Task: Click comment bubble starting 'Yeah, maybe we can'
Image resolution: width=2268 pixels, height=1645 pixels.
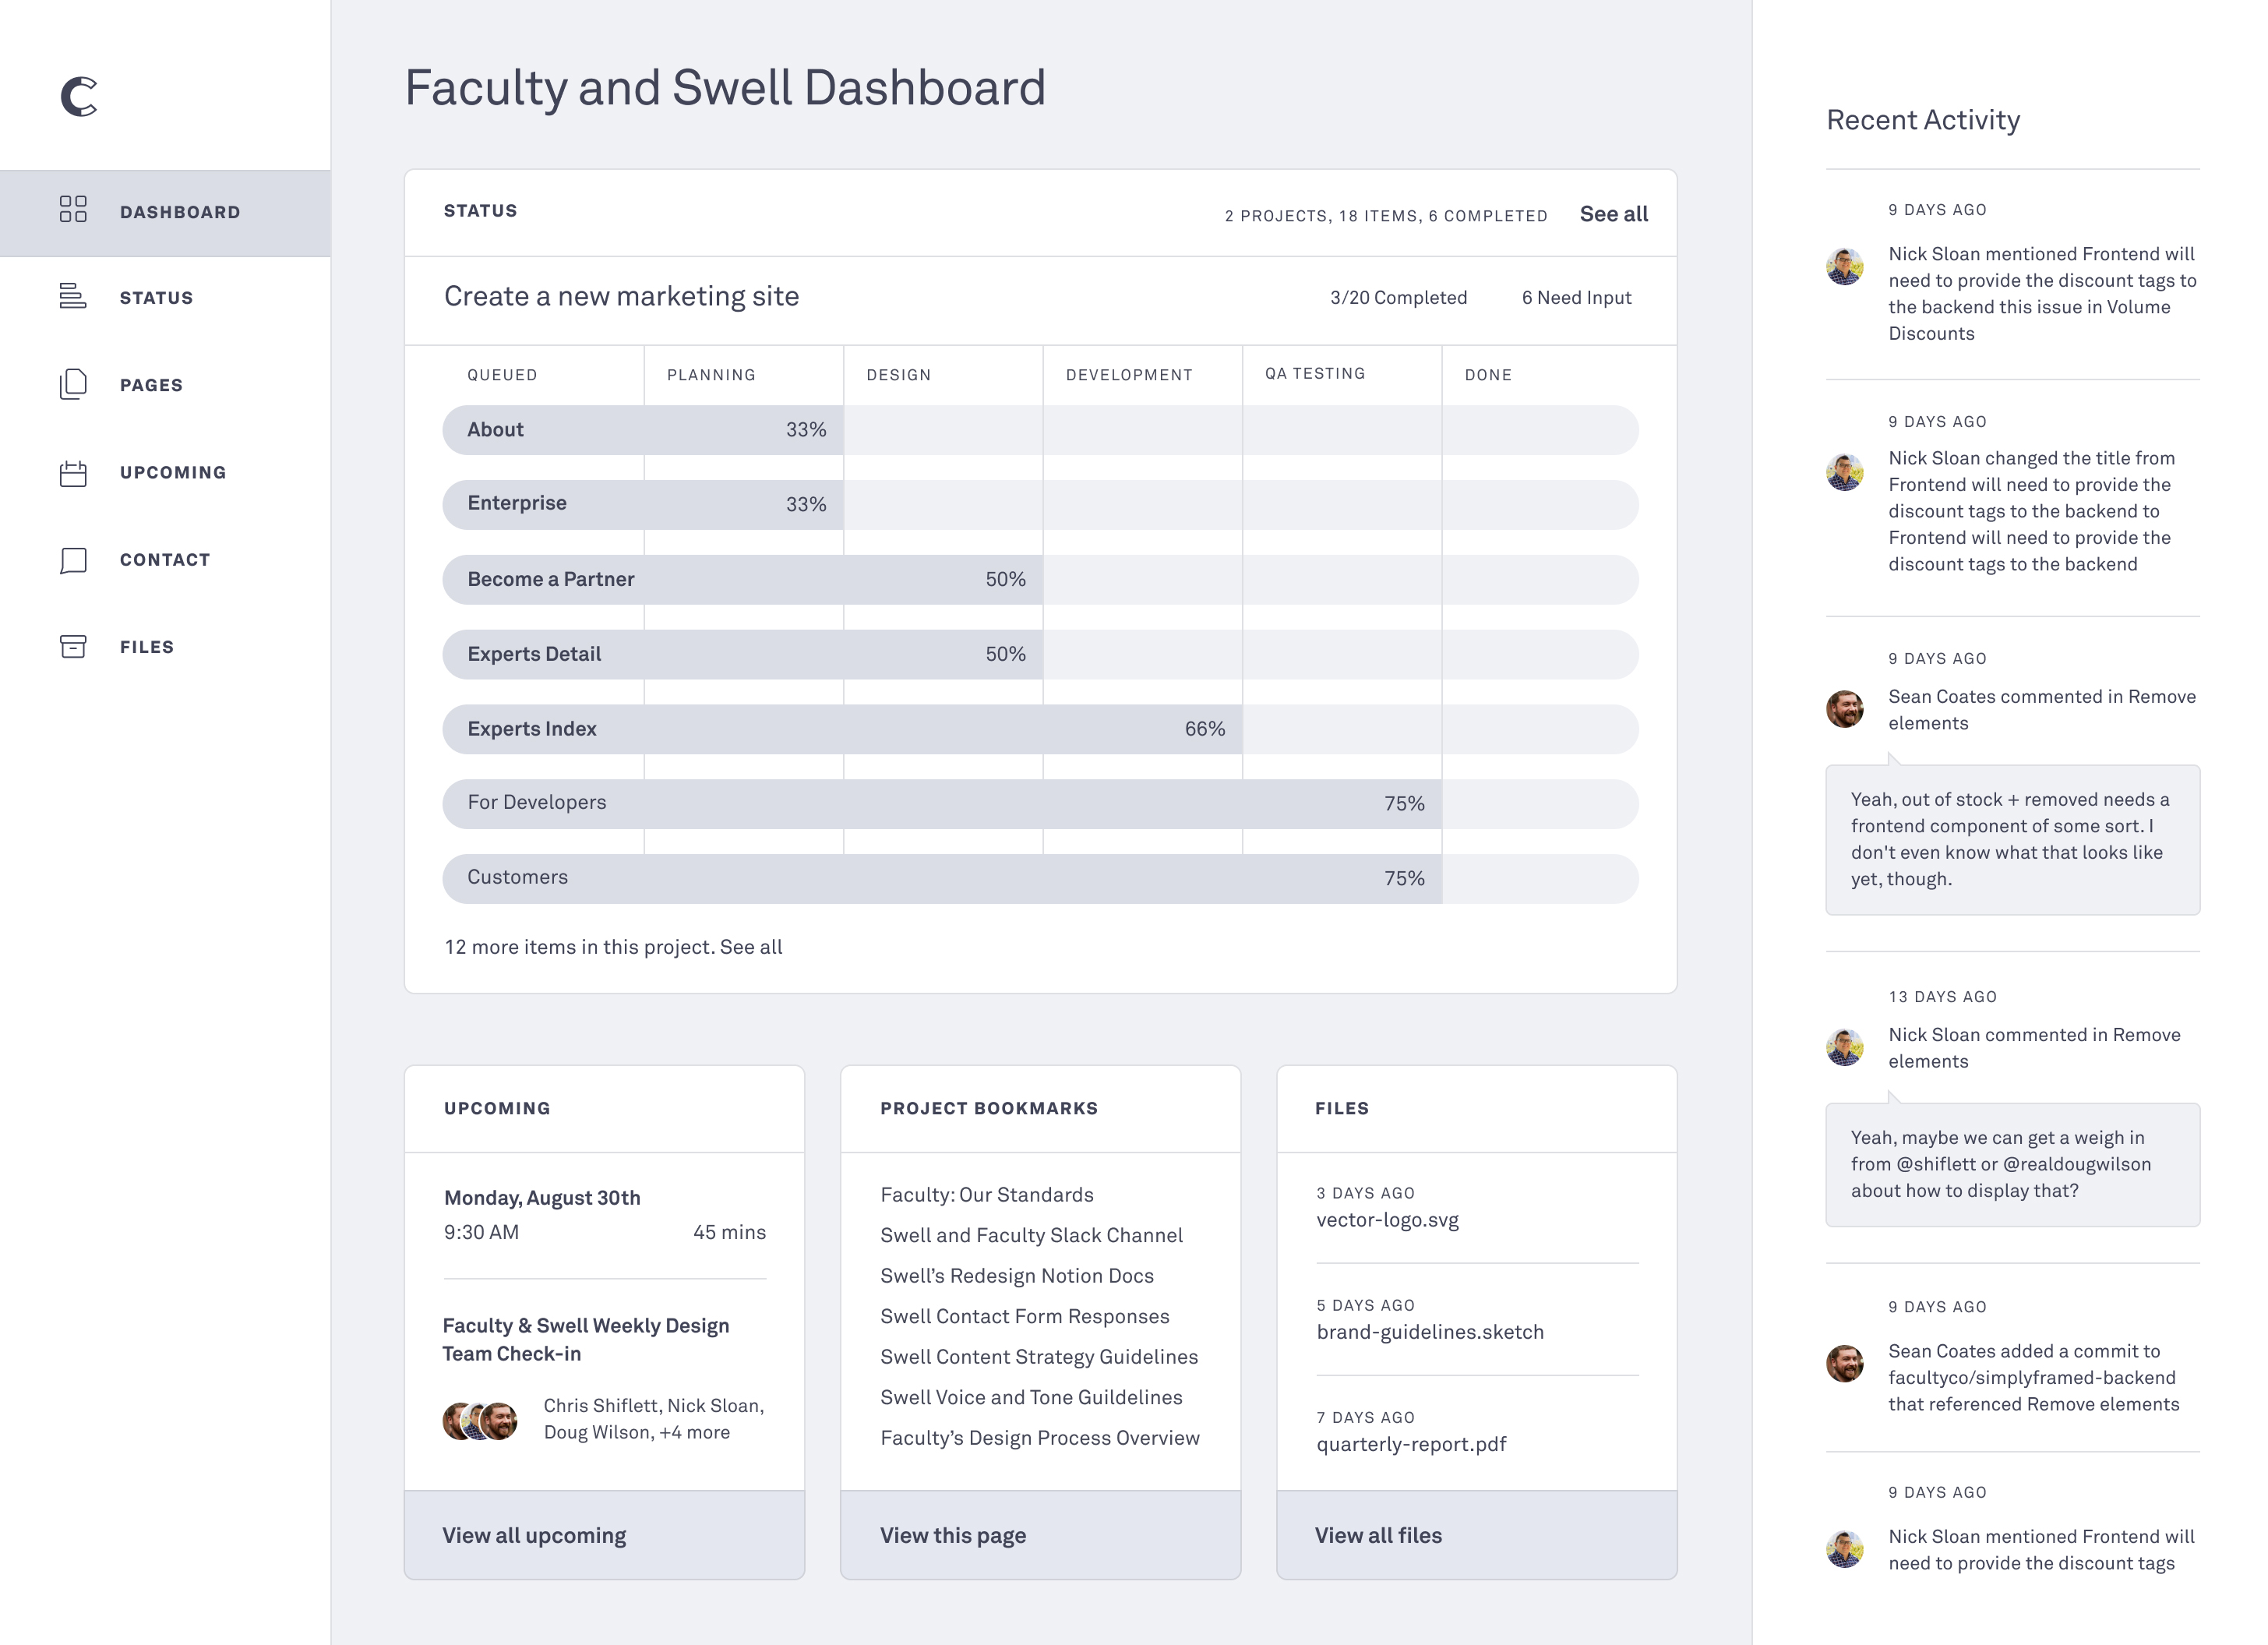Action: click(2012, 1165)
